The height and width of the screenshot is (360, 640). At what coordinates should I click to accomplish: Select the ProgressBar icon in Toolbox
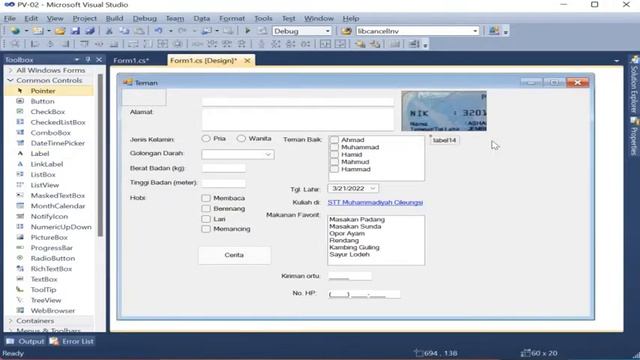(20, 248)
